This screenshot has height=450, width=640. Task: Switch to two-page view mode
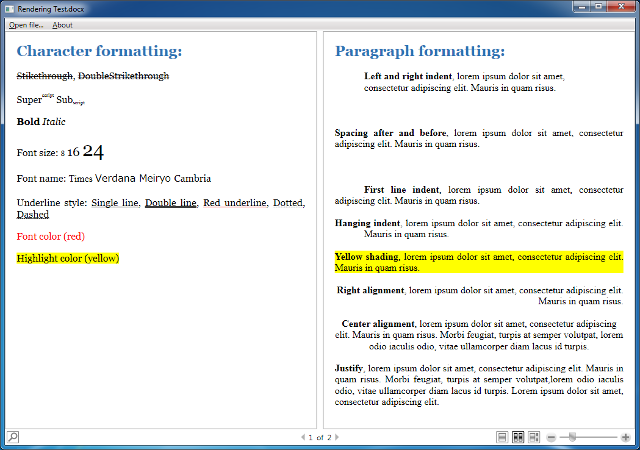(518, 437)
